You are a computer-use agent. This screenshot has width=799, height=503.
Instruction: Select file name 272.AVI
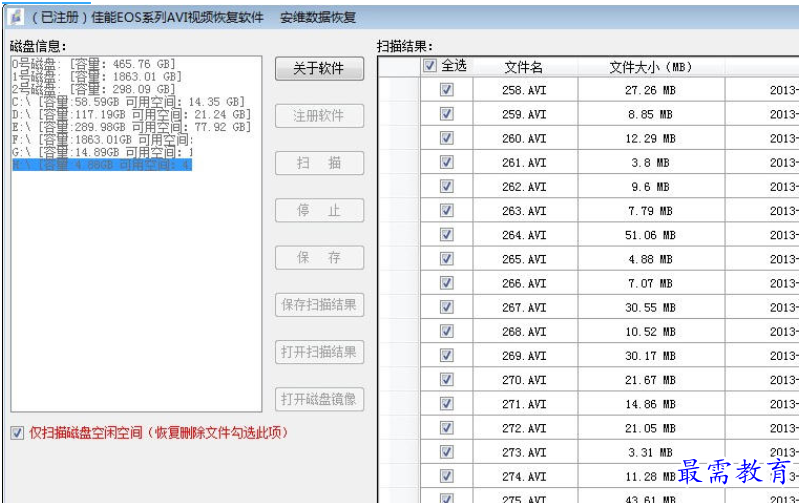click(x=524, y=429)
